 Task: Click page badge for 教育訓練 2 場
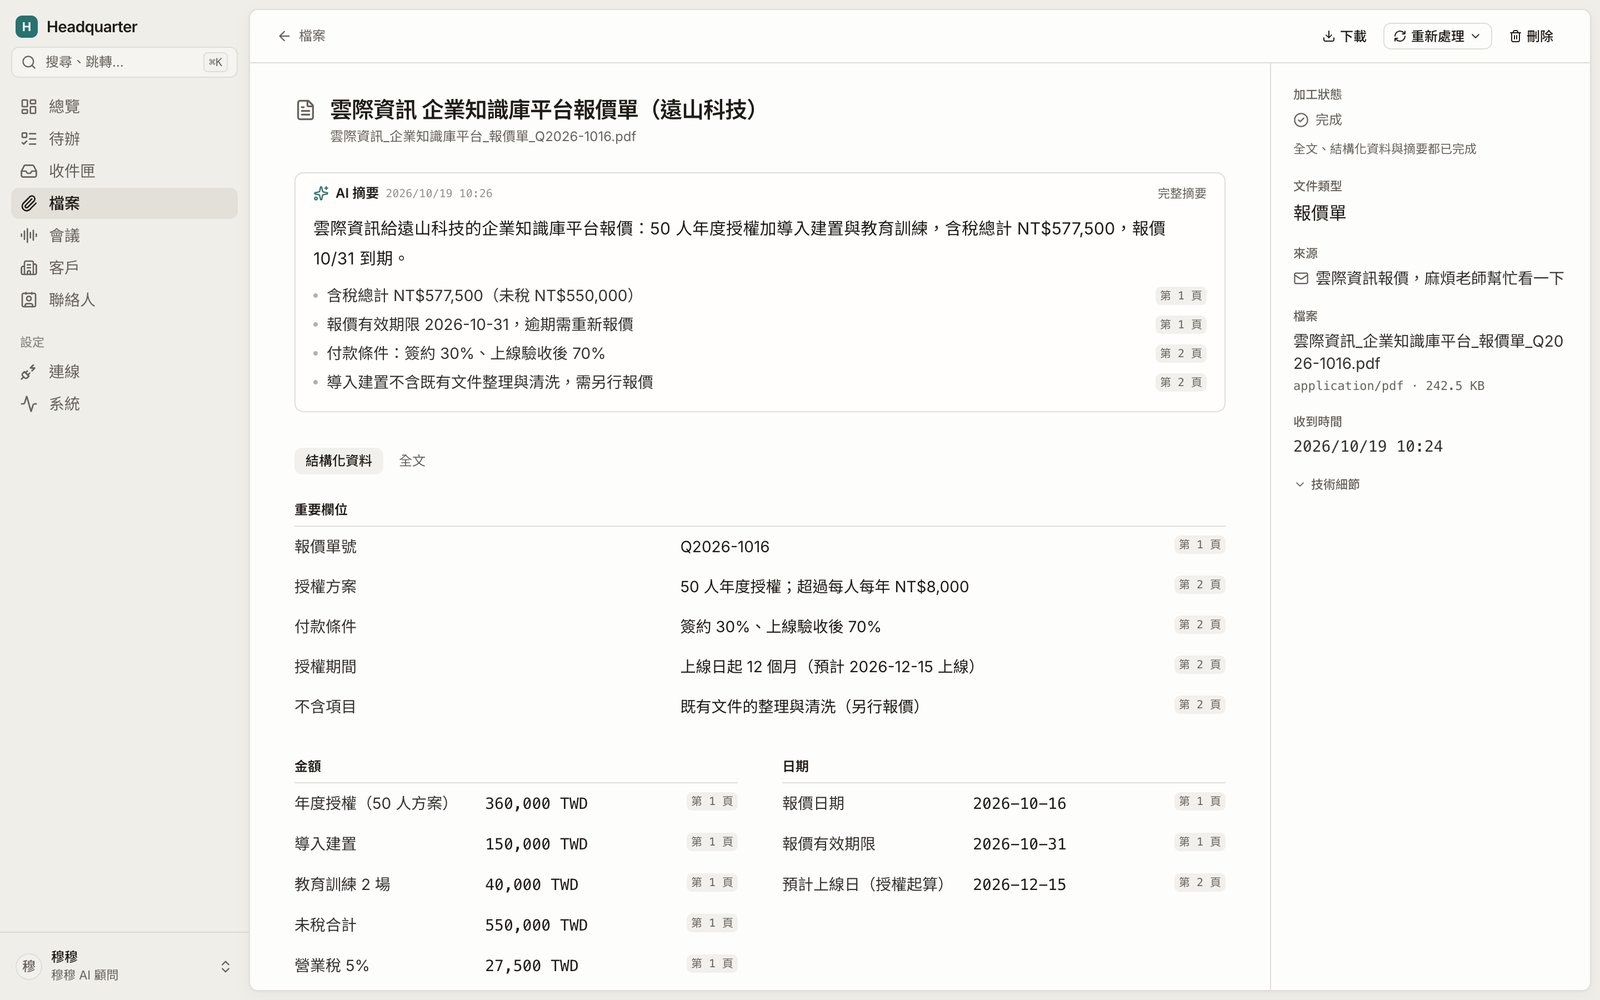(x=712, y=883)
